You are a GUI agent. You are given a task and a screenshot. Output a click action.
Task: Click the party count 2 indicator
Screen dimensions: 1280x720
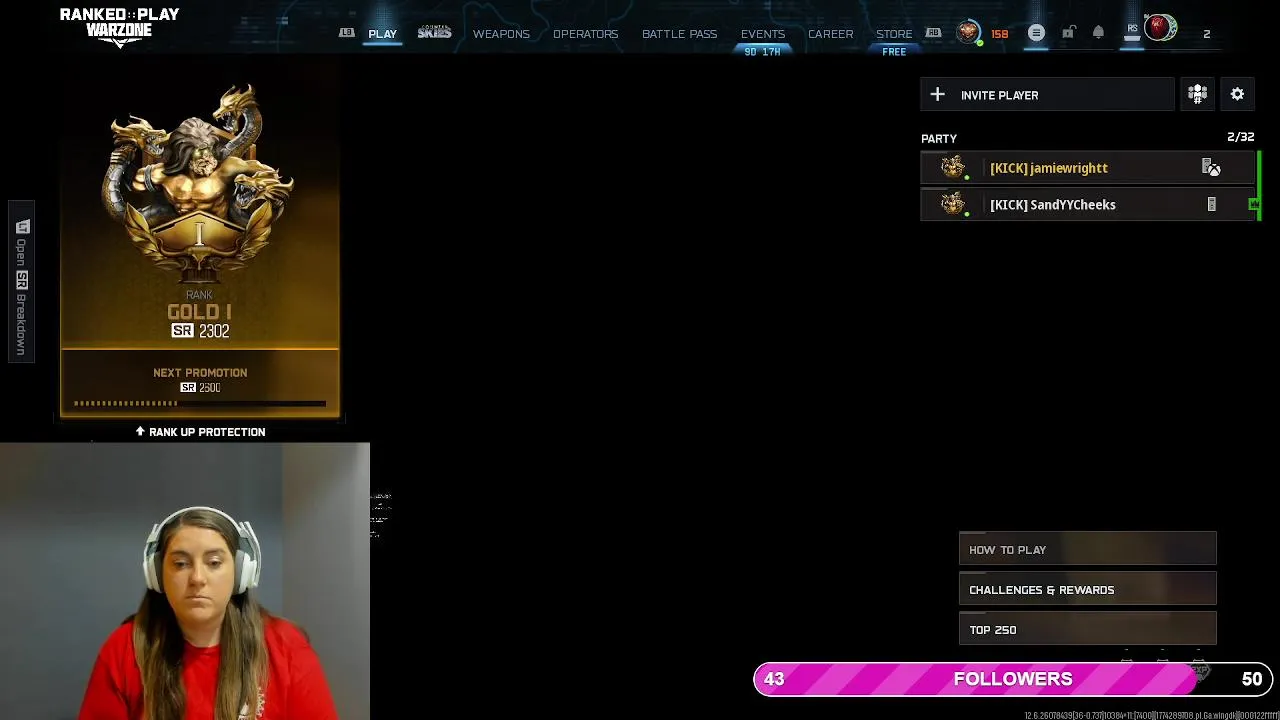(1206, 34)
